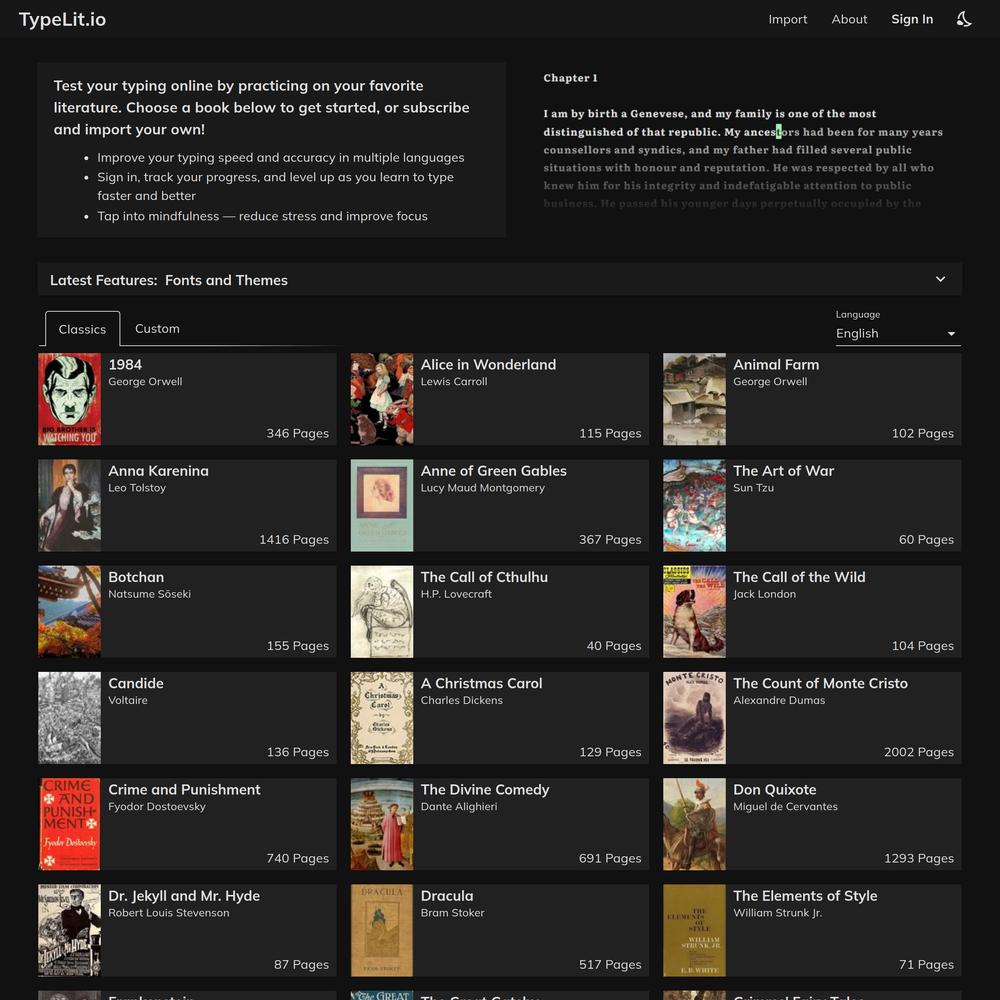
Task: Open The Call of the Wild cover
Action: [695, 612]
